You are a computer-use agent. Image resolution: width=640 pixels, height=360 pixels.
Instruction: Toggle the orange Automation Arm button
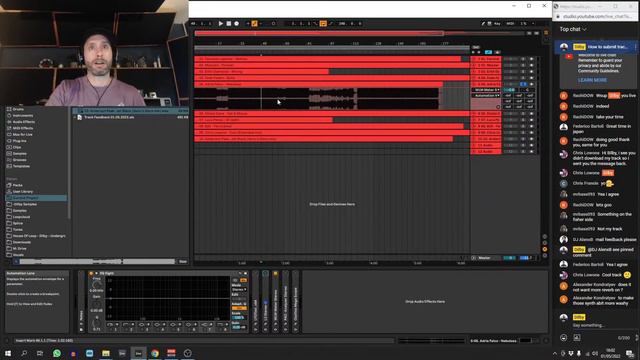click(x=254, y=24)
